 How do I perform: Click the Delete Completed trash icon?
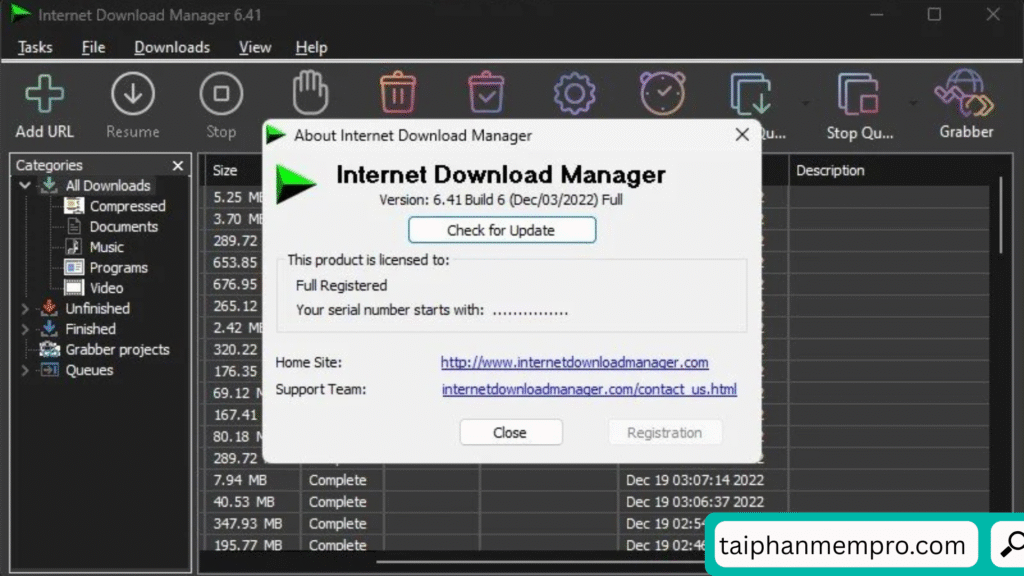pyautogui.click(x=486, y=94)
